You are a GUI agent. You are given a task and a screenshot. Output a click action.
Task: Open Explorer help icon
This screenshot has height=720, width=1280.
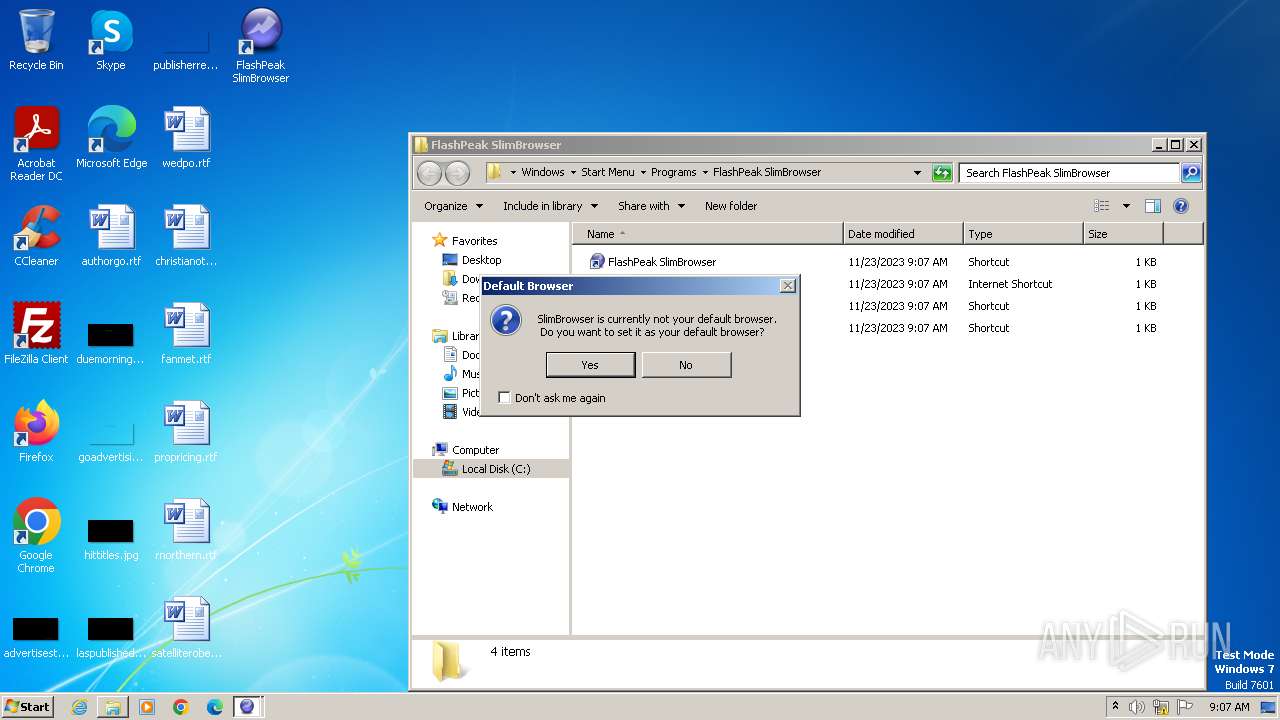(x=1181, y=206)
